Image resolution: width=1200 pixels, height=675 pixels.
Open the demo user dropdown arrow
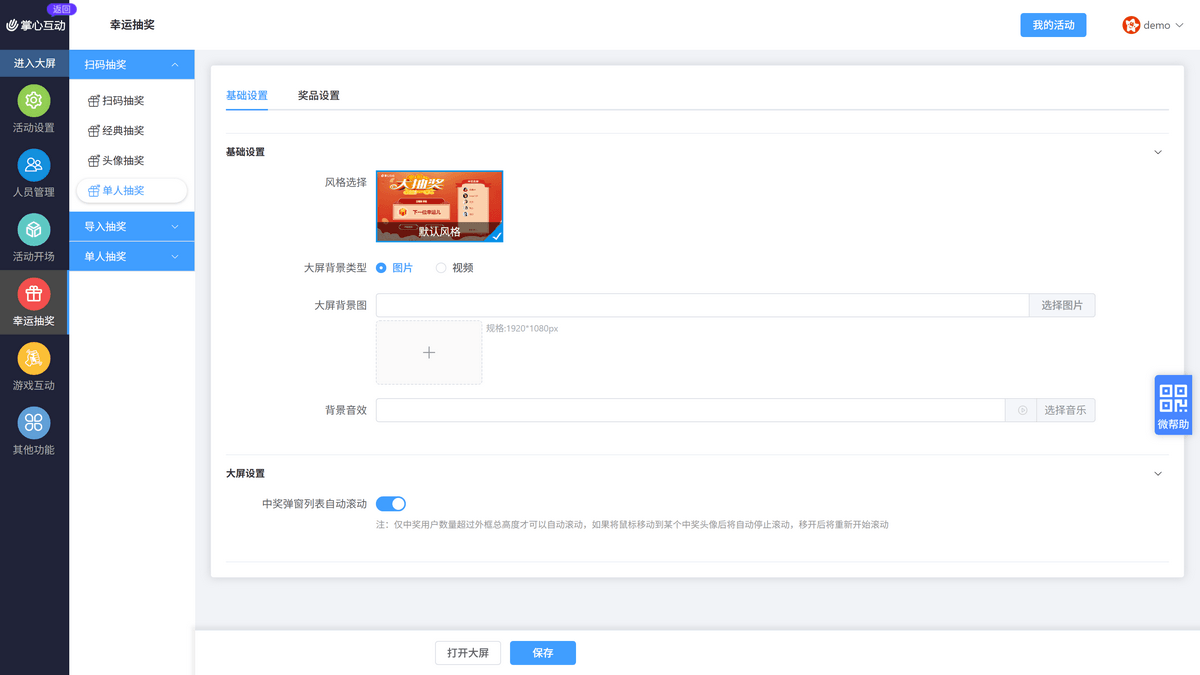[x=1178, y=26]
